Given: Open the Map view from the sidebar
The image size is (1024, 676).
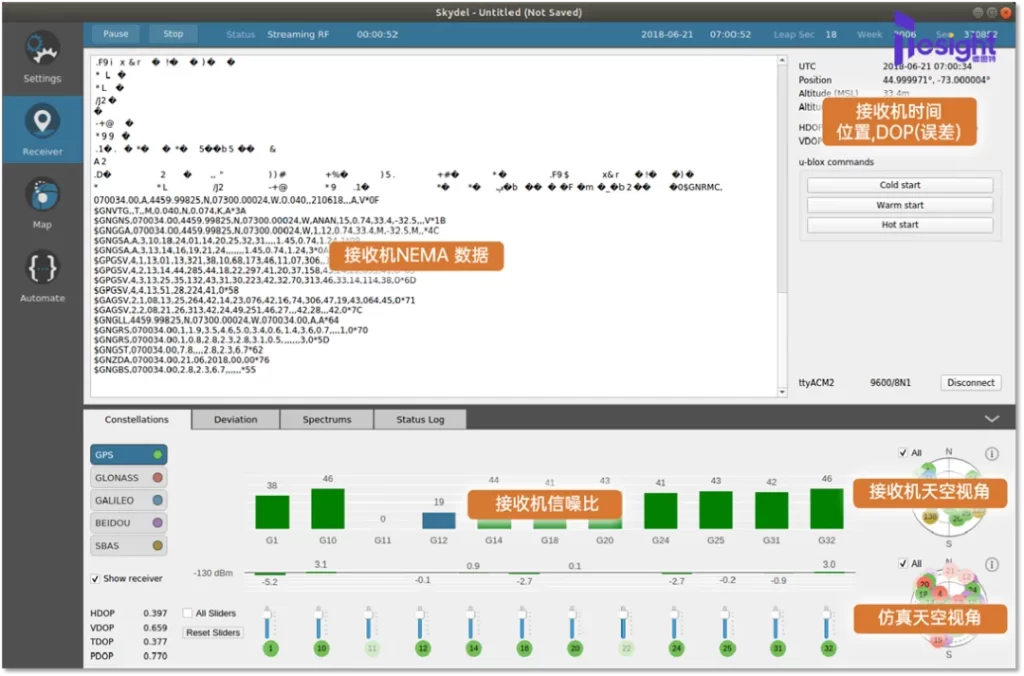Looking at the screenshot, I should coord(42,203).
